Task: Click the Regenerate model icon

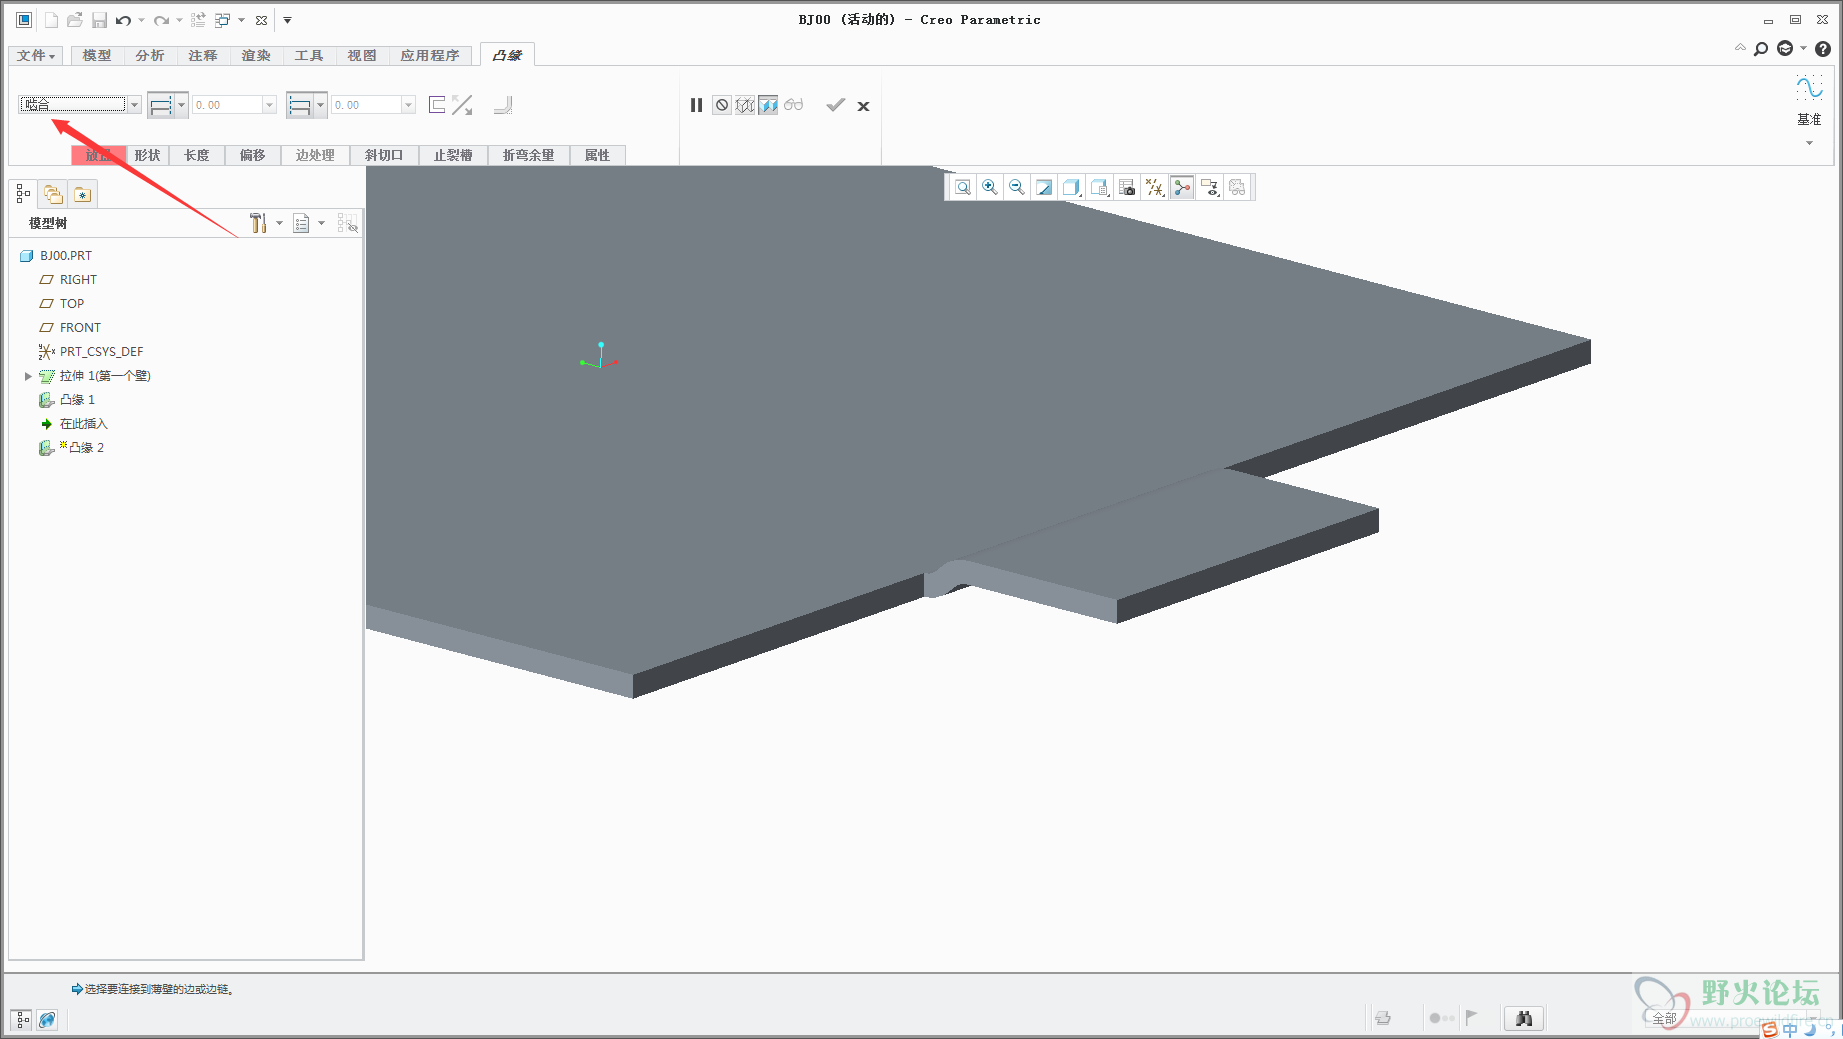Action: (198, 20)
